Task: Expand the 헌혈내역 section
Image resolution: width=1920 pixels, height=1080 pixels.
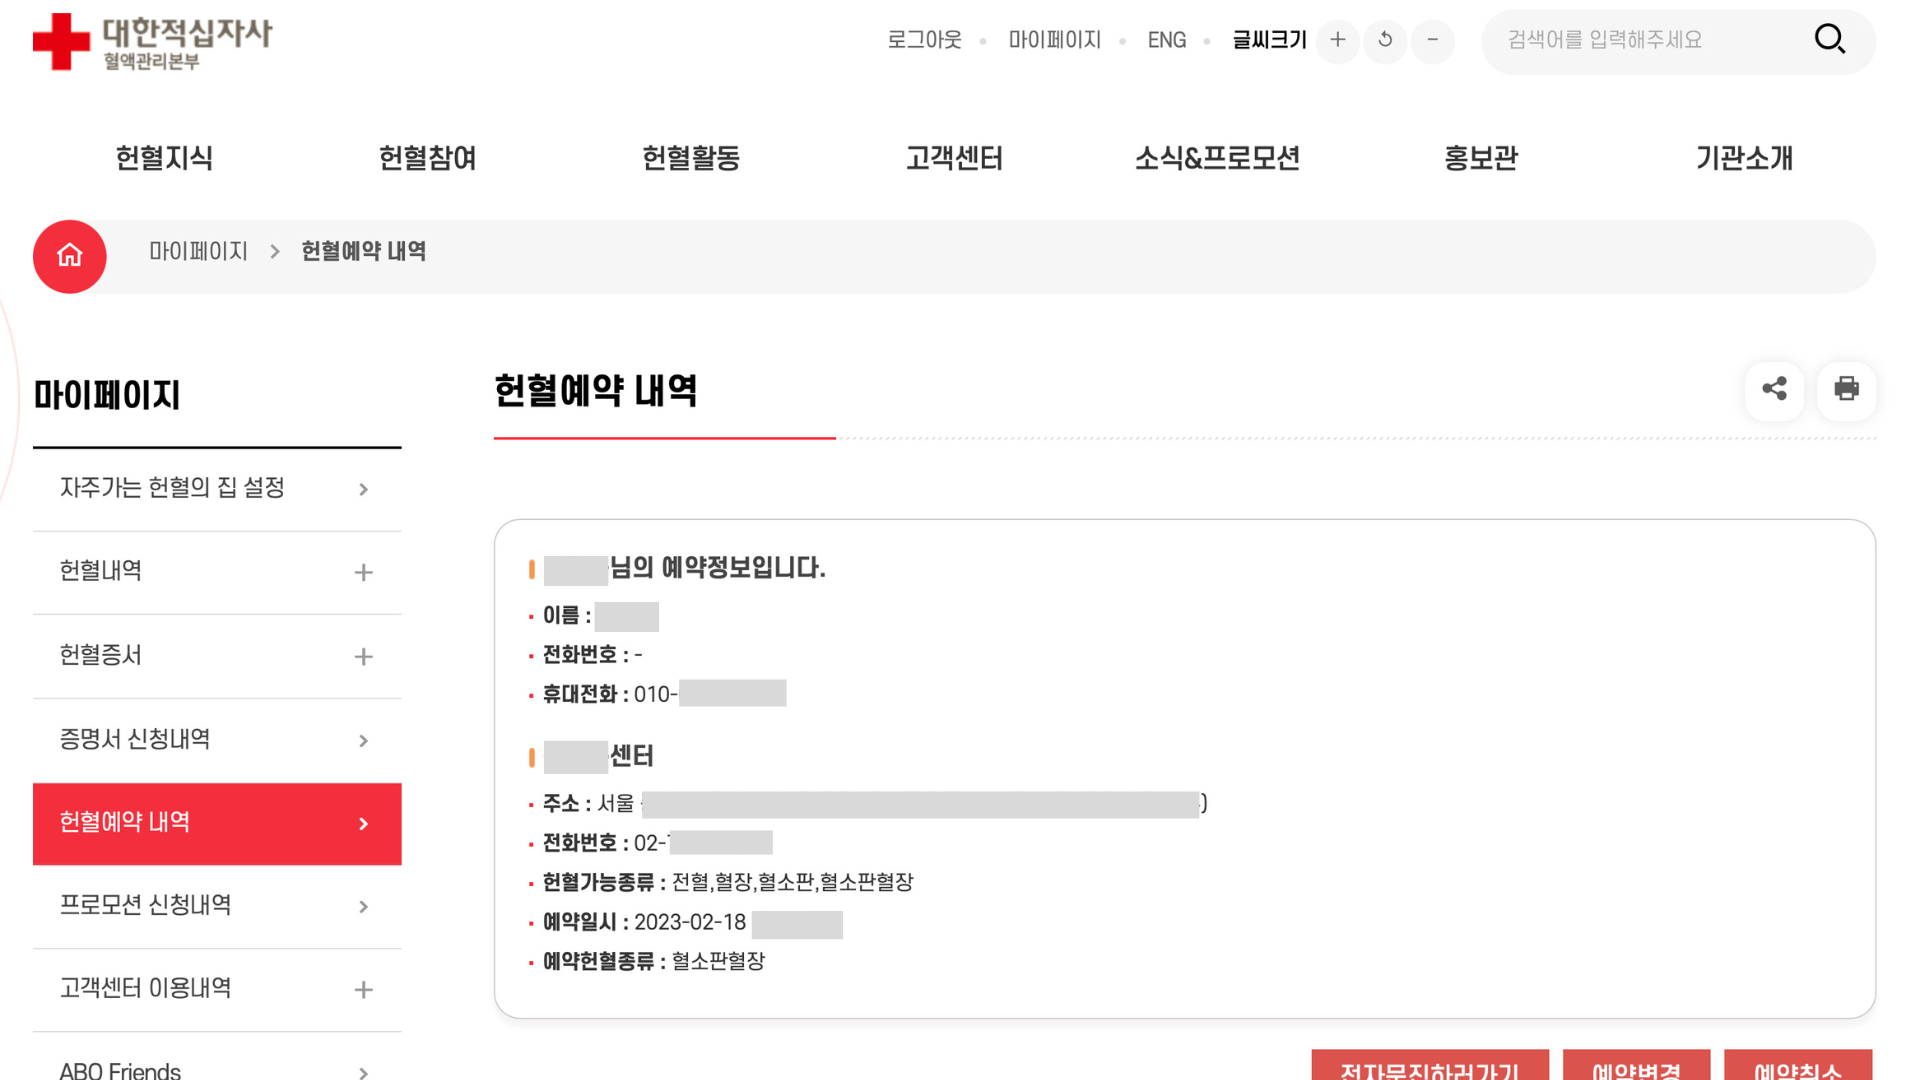Action: [363, 572]
